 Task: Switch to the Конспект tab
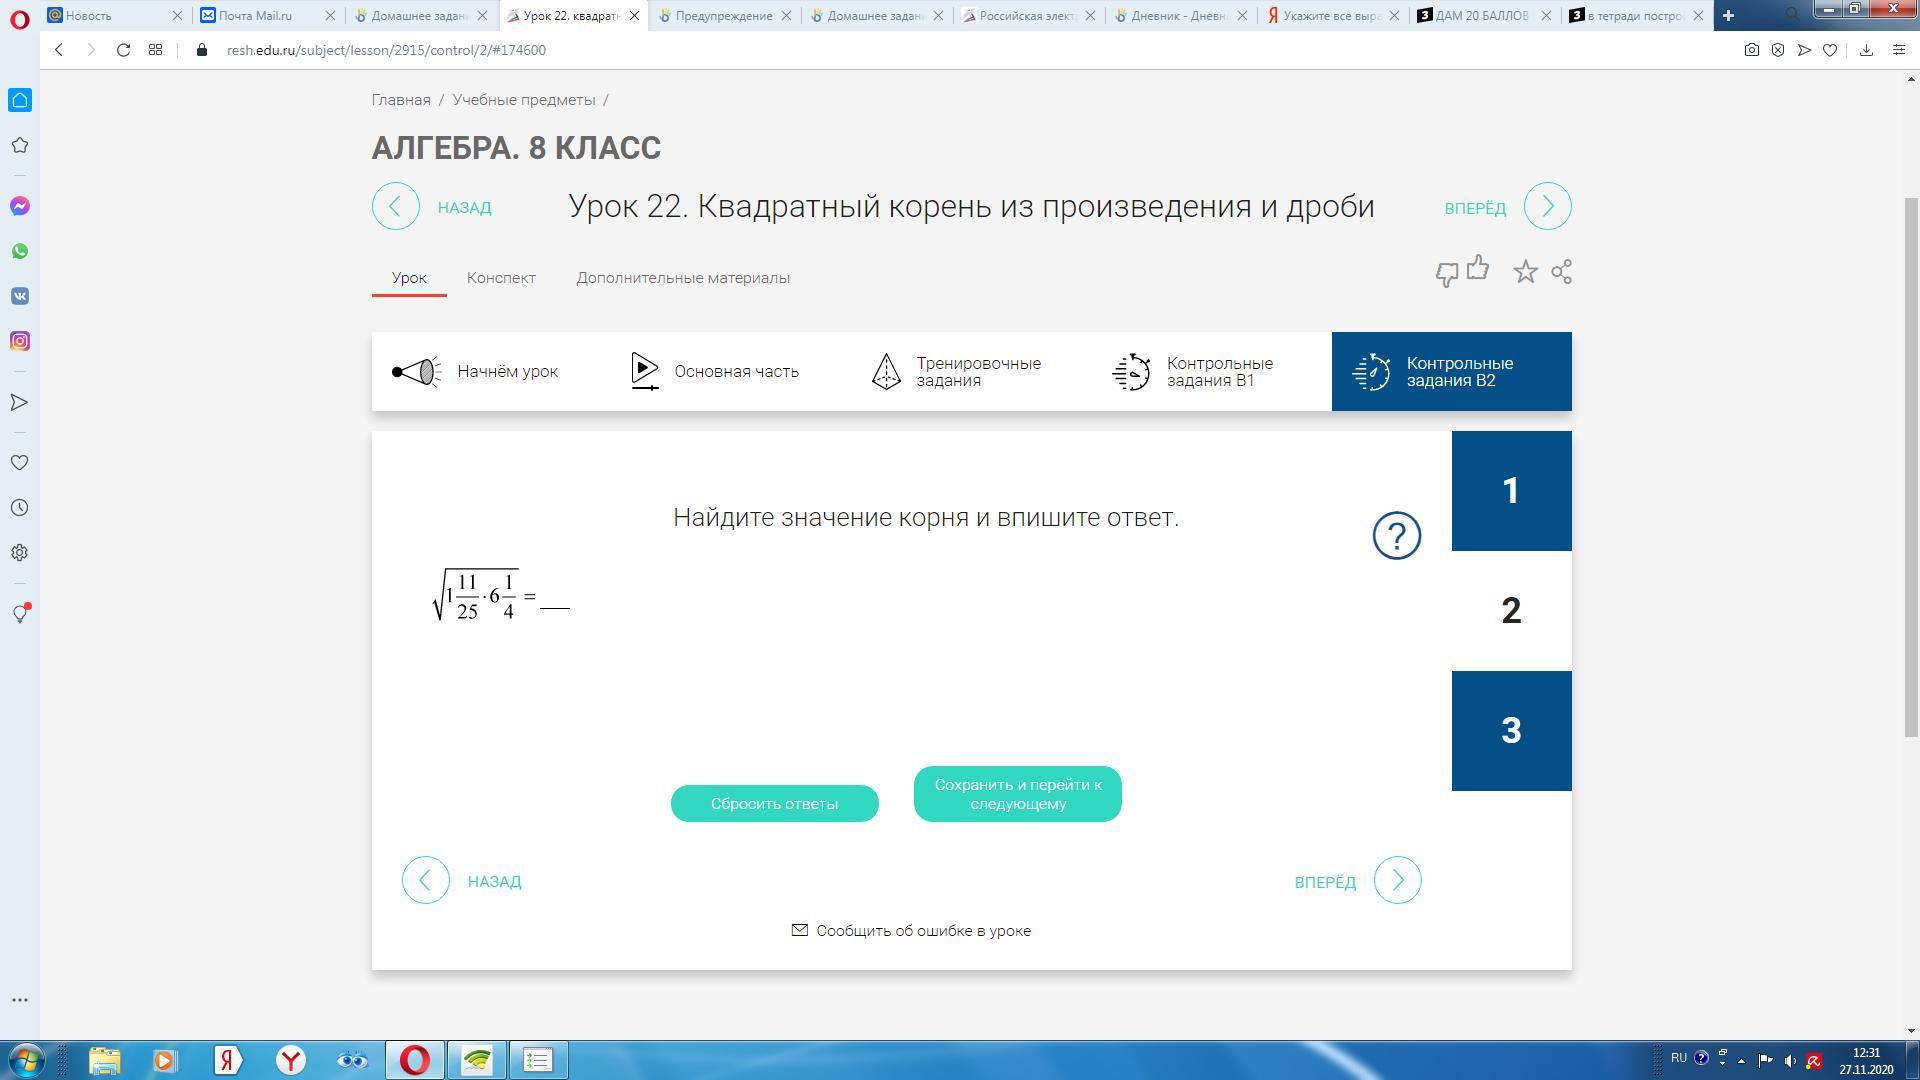(501, 278)
